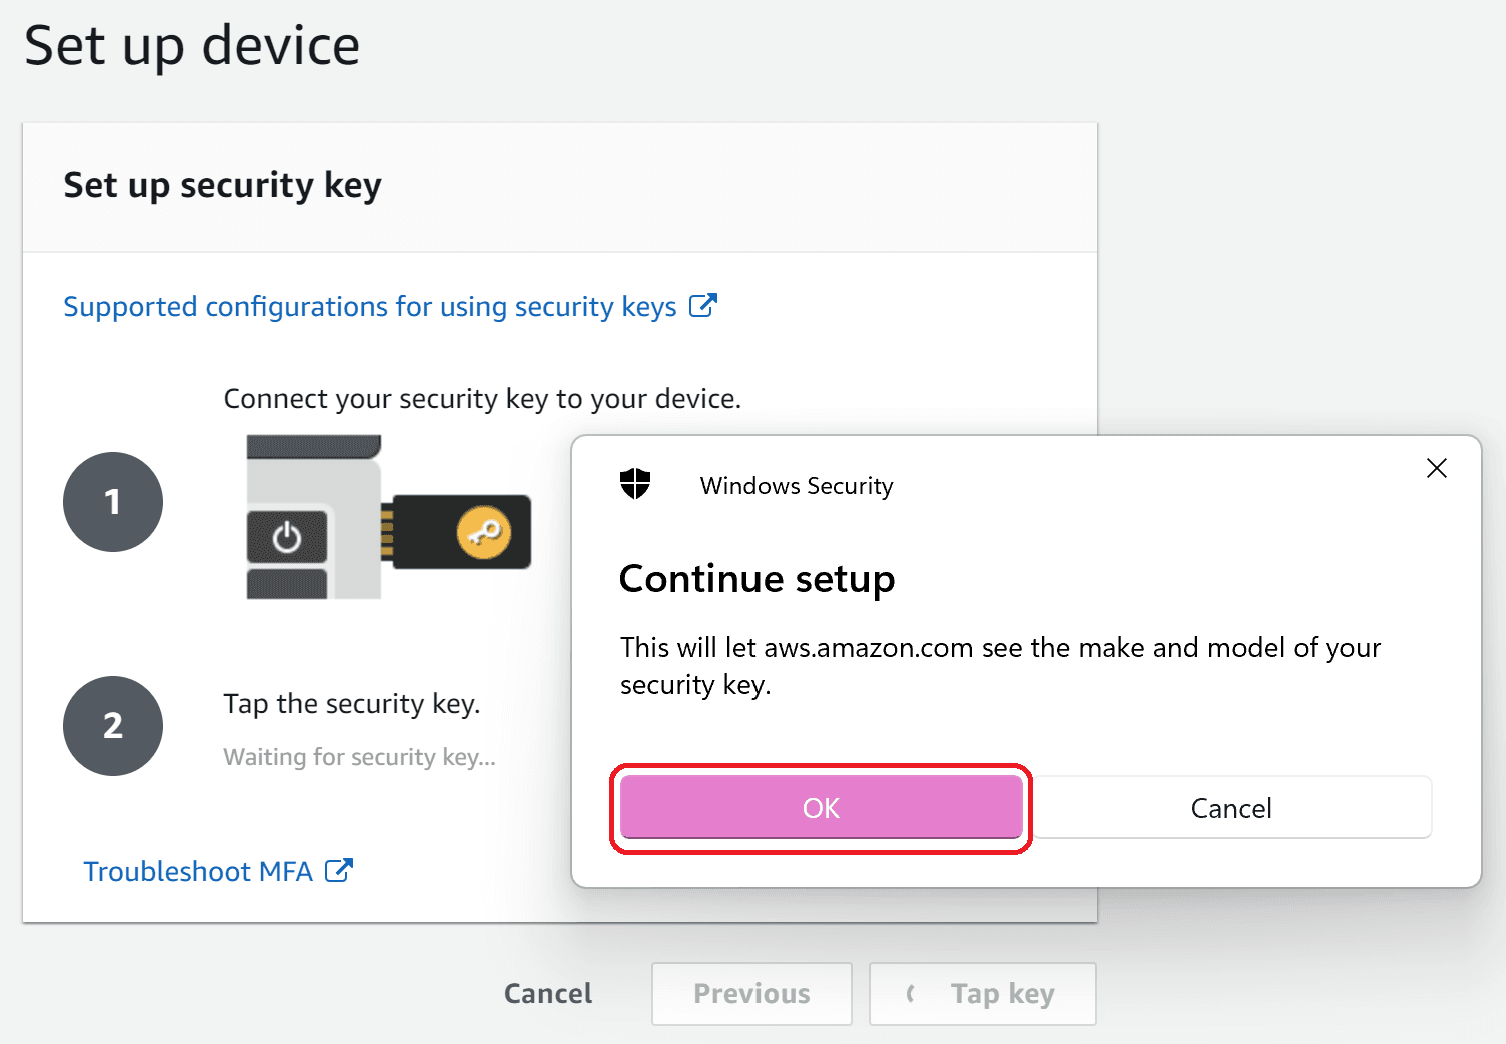Click the power button icon in illustration
Screen dimensions: 1506x1044
(x=287, y=538)
